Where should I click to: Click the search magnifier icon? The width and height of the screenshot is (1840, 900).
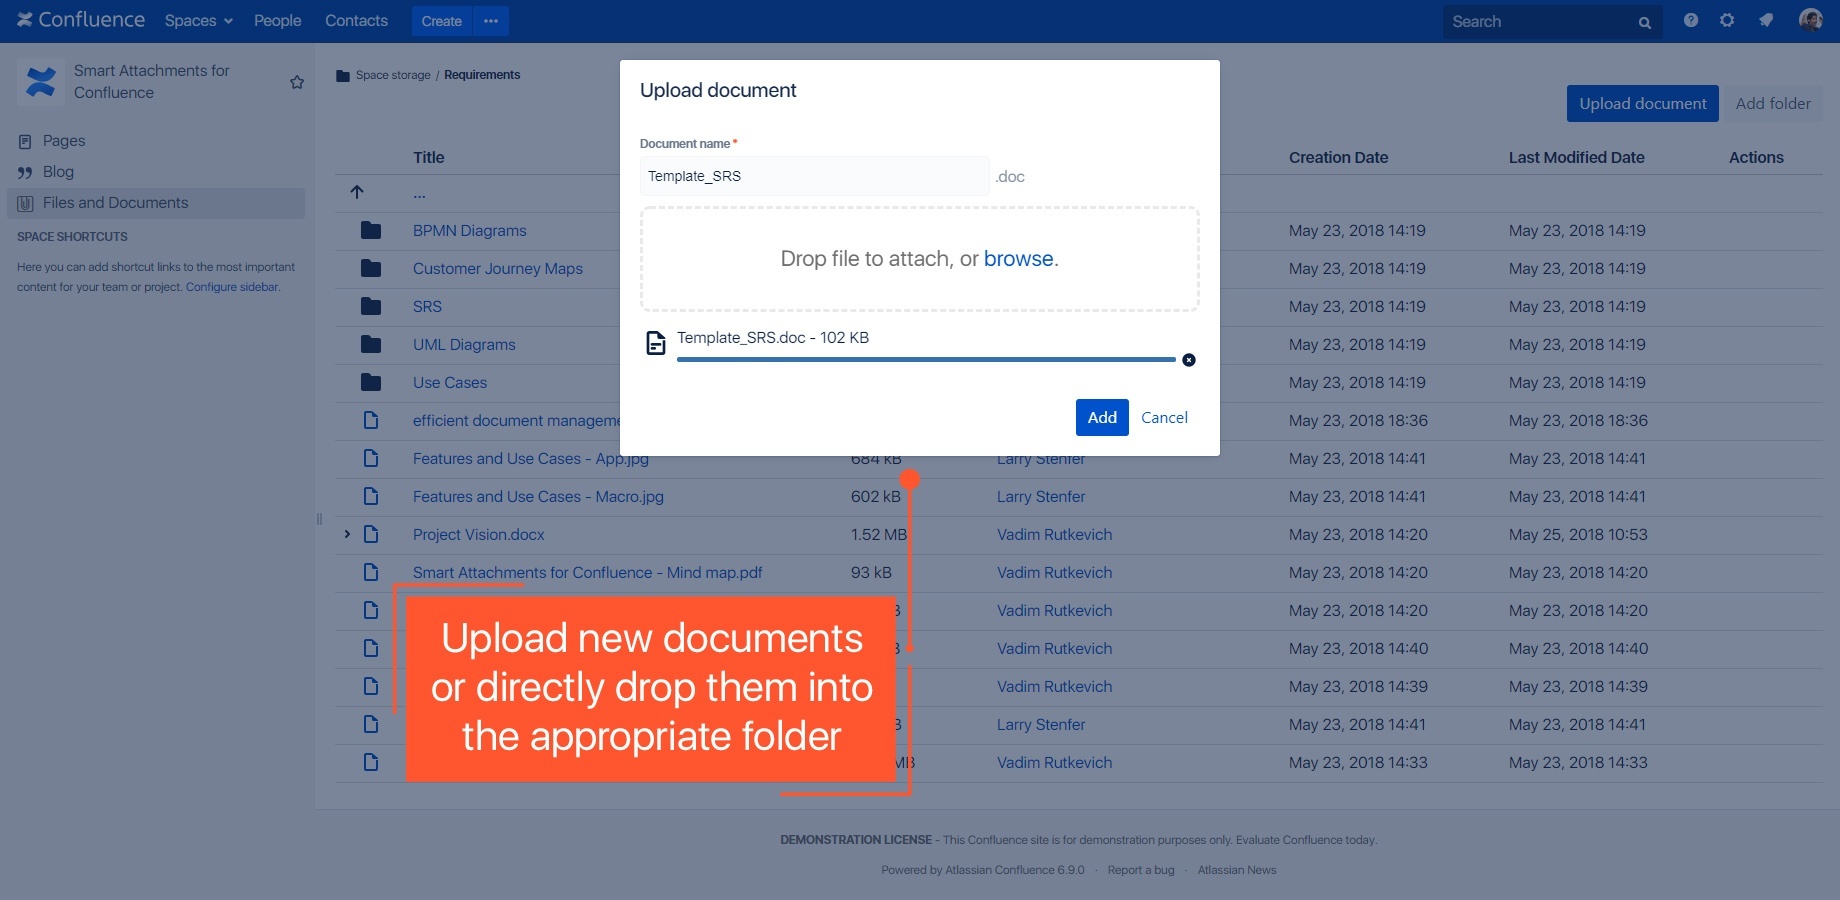click(1644, 22)
